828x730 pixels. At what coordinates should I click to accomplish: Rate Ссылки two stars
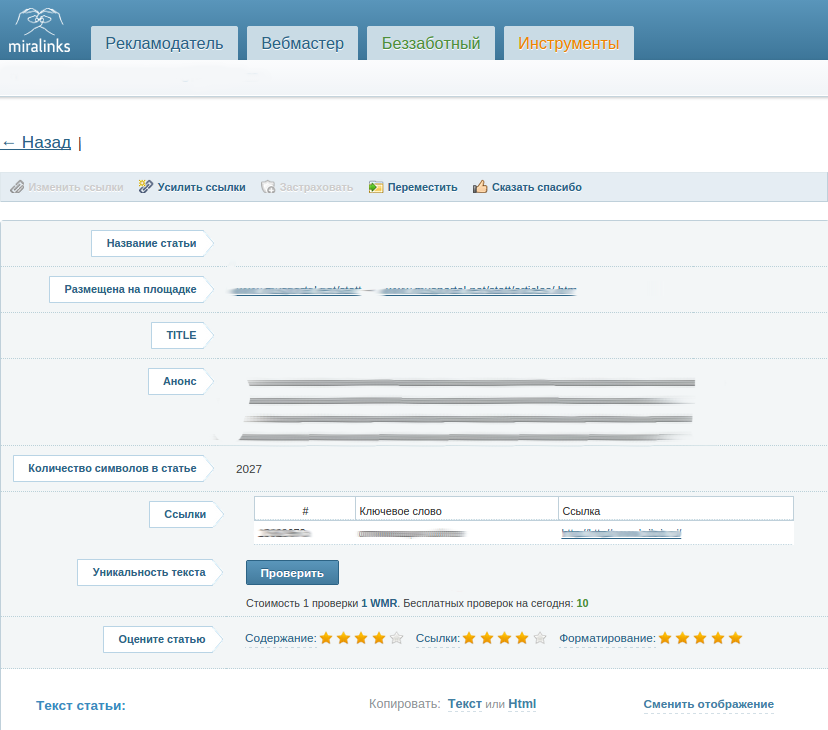[x=487, y=638]
